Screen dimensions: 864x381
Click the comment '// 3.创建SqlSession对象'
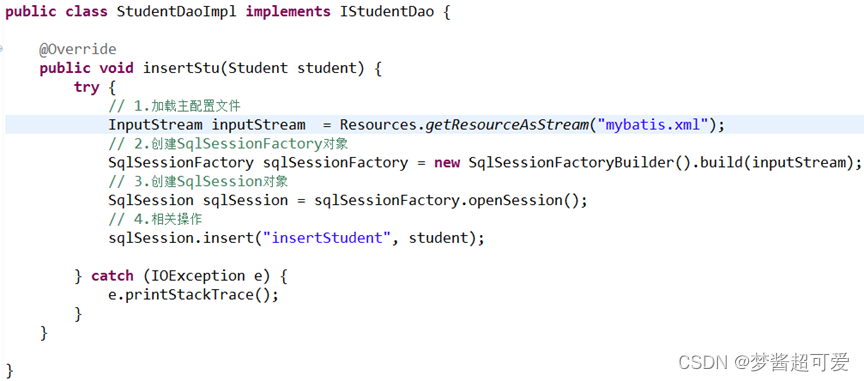[x=198, y=181]
